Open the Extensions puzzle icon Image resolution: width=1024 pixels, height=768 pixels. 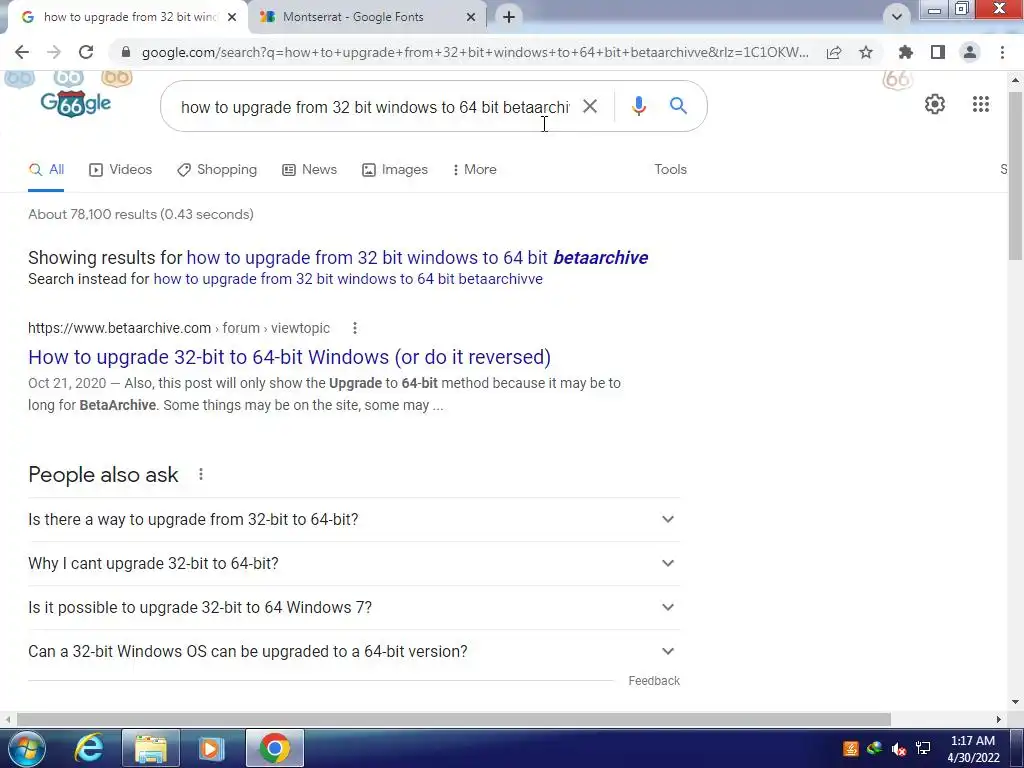pos(905,52)
